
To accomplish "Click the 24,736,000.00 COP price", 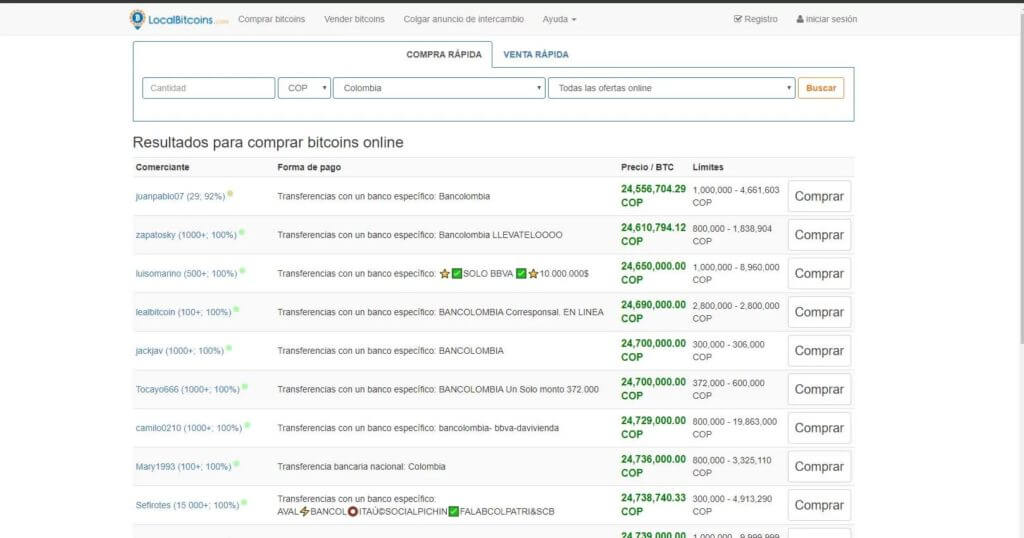I will click(653, 466).
